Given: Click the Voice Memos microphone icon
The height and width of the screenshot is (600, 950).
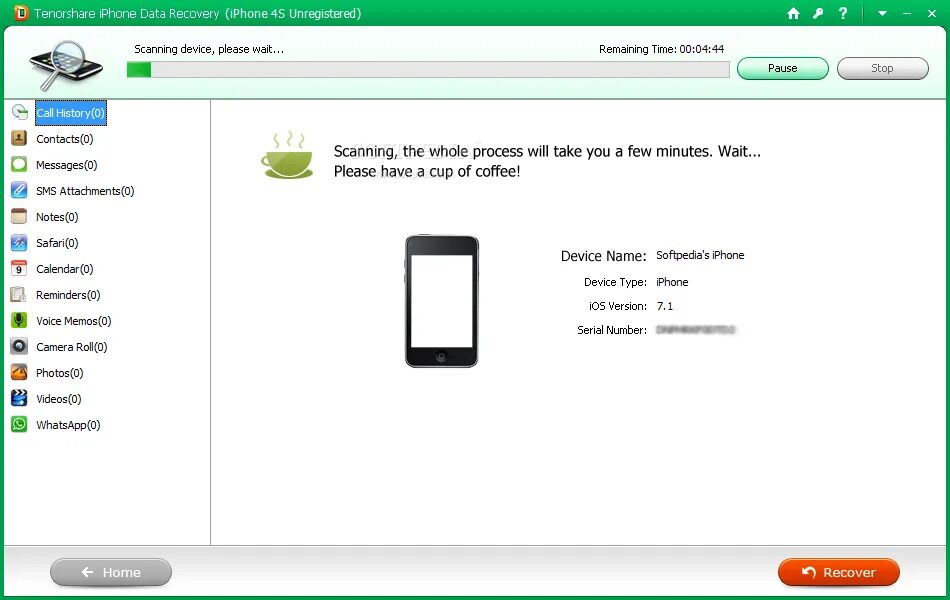Looking at the screenshot, I should [19, 321].
